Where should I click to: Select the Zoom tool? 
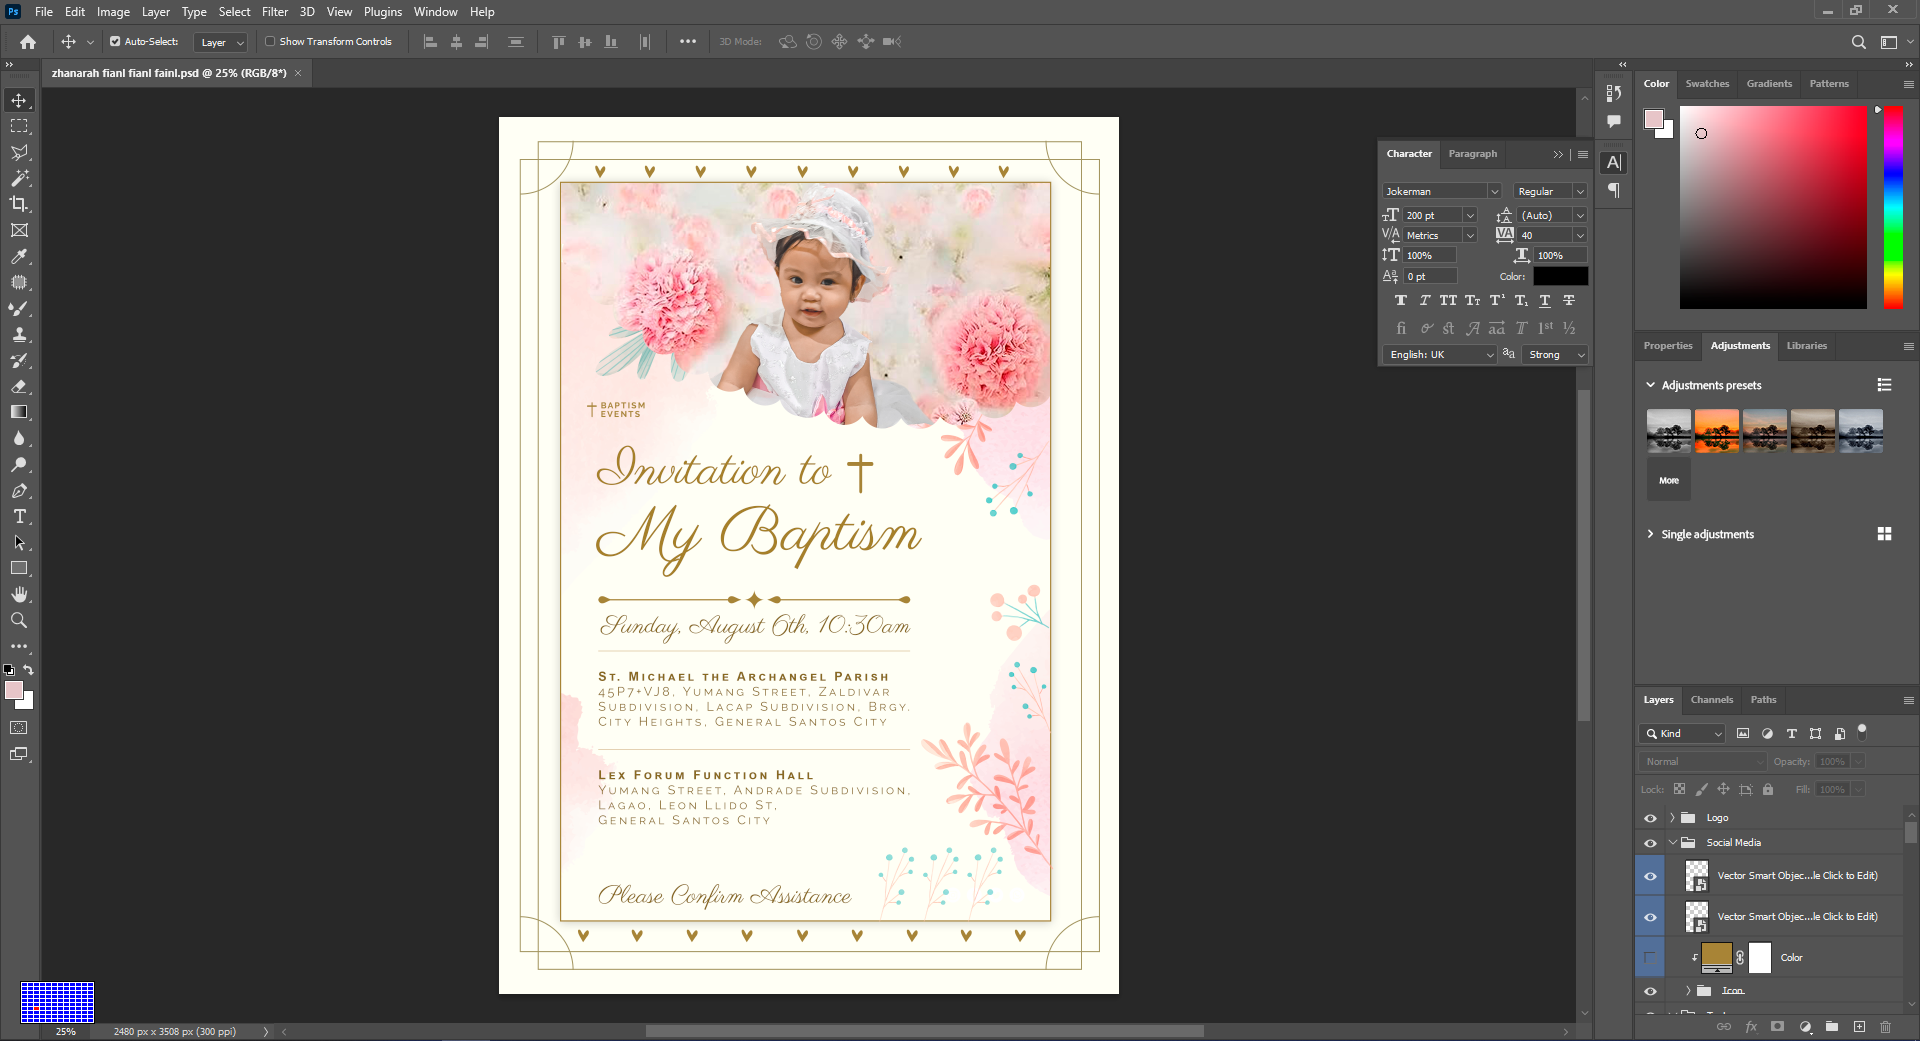click(x=19, y=620)
